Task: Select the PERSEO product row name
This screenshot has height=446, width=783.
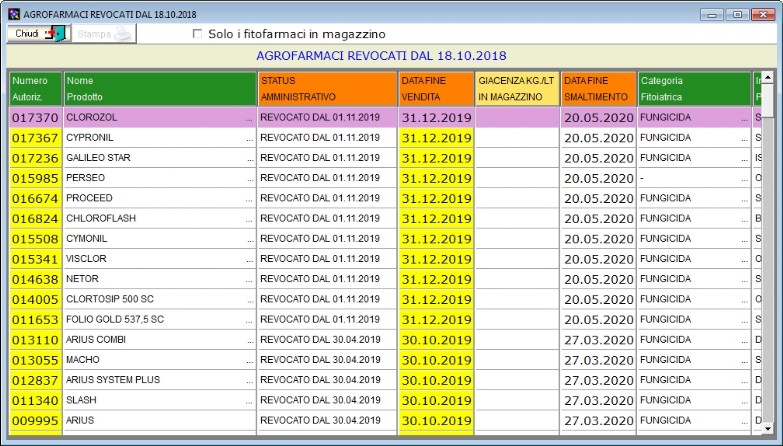Action: (85, 178)
